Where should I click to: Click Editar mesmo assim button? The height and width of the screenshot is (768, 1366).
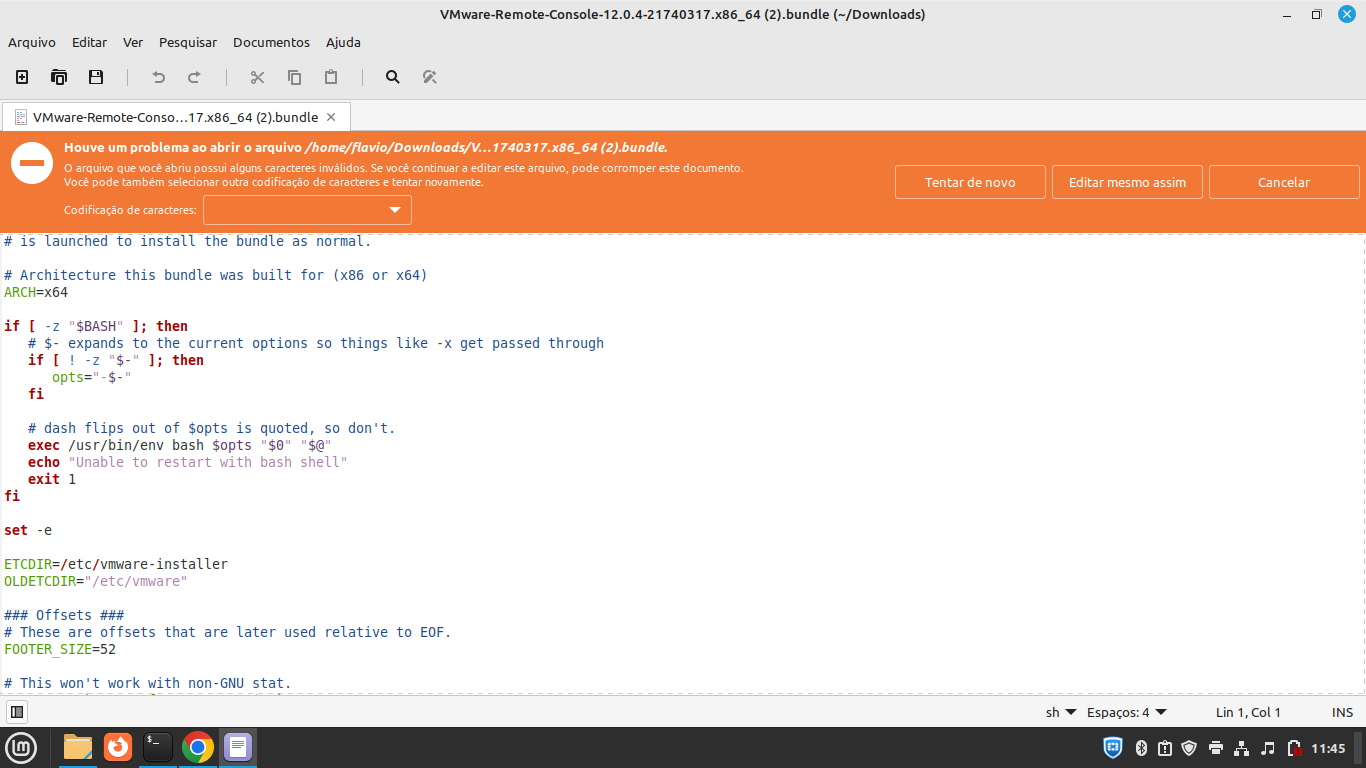click(1127, 182)
